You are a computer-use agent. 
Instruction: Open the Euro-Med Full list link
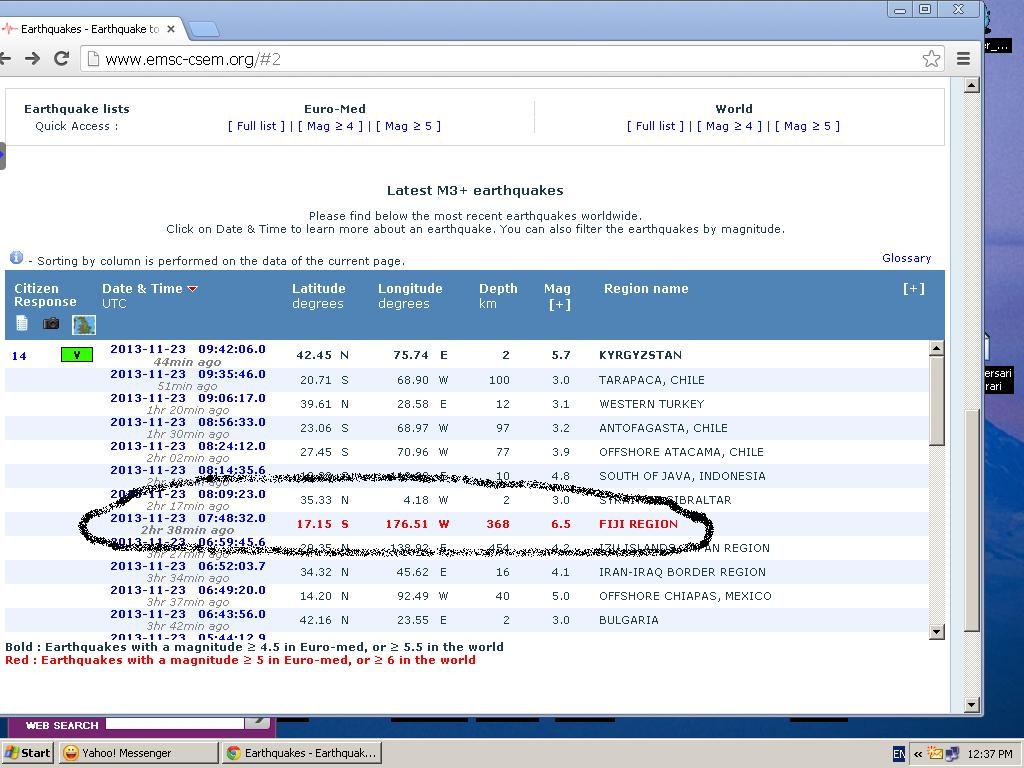coord(256,126)
